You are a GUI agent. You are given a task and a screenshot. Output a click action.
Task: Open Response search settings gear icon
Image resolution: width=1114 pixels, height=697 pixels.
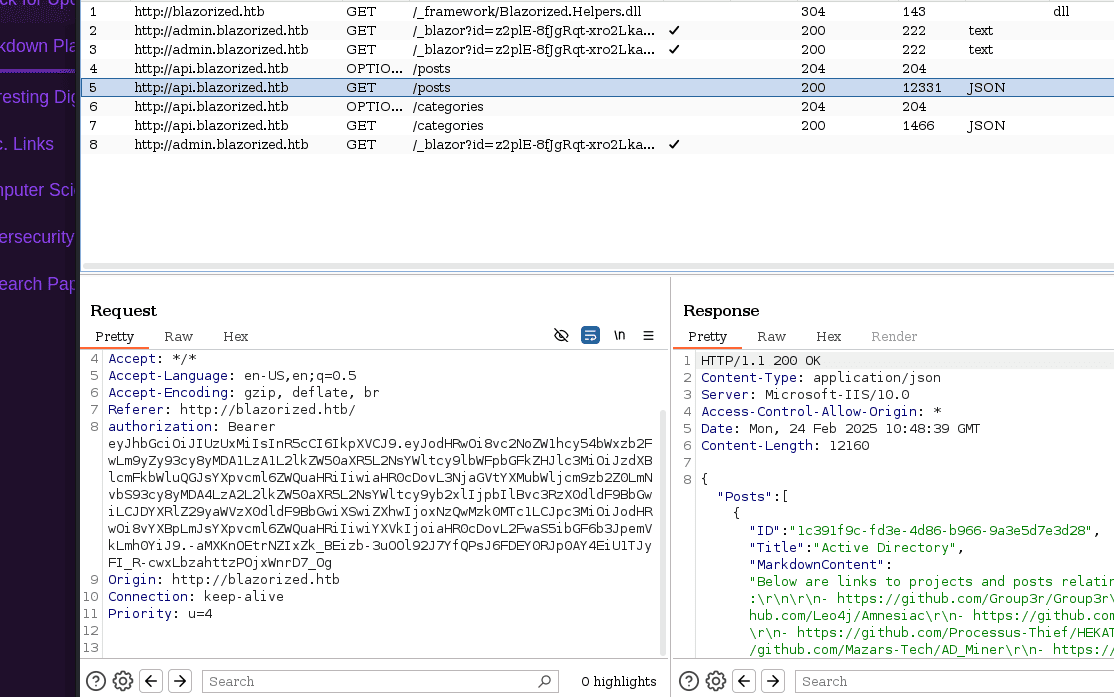pyautogui.click(x=716, y=681)
